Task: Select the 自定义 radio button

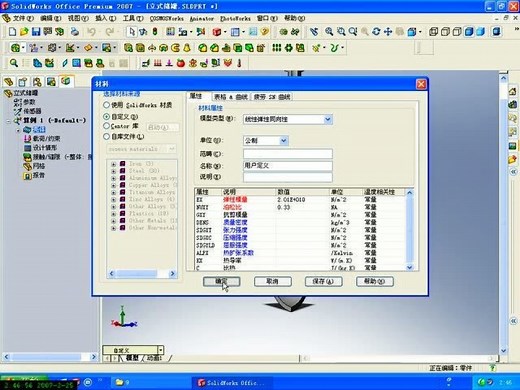Action: (x=107, y=117)
